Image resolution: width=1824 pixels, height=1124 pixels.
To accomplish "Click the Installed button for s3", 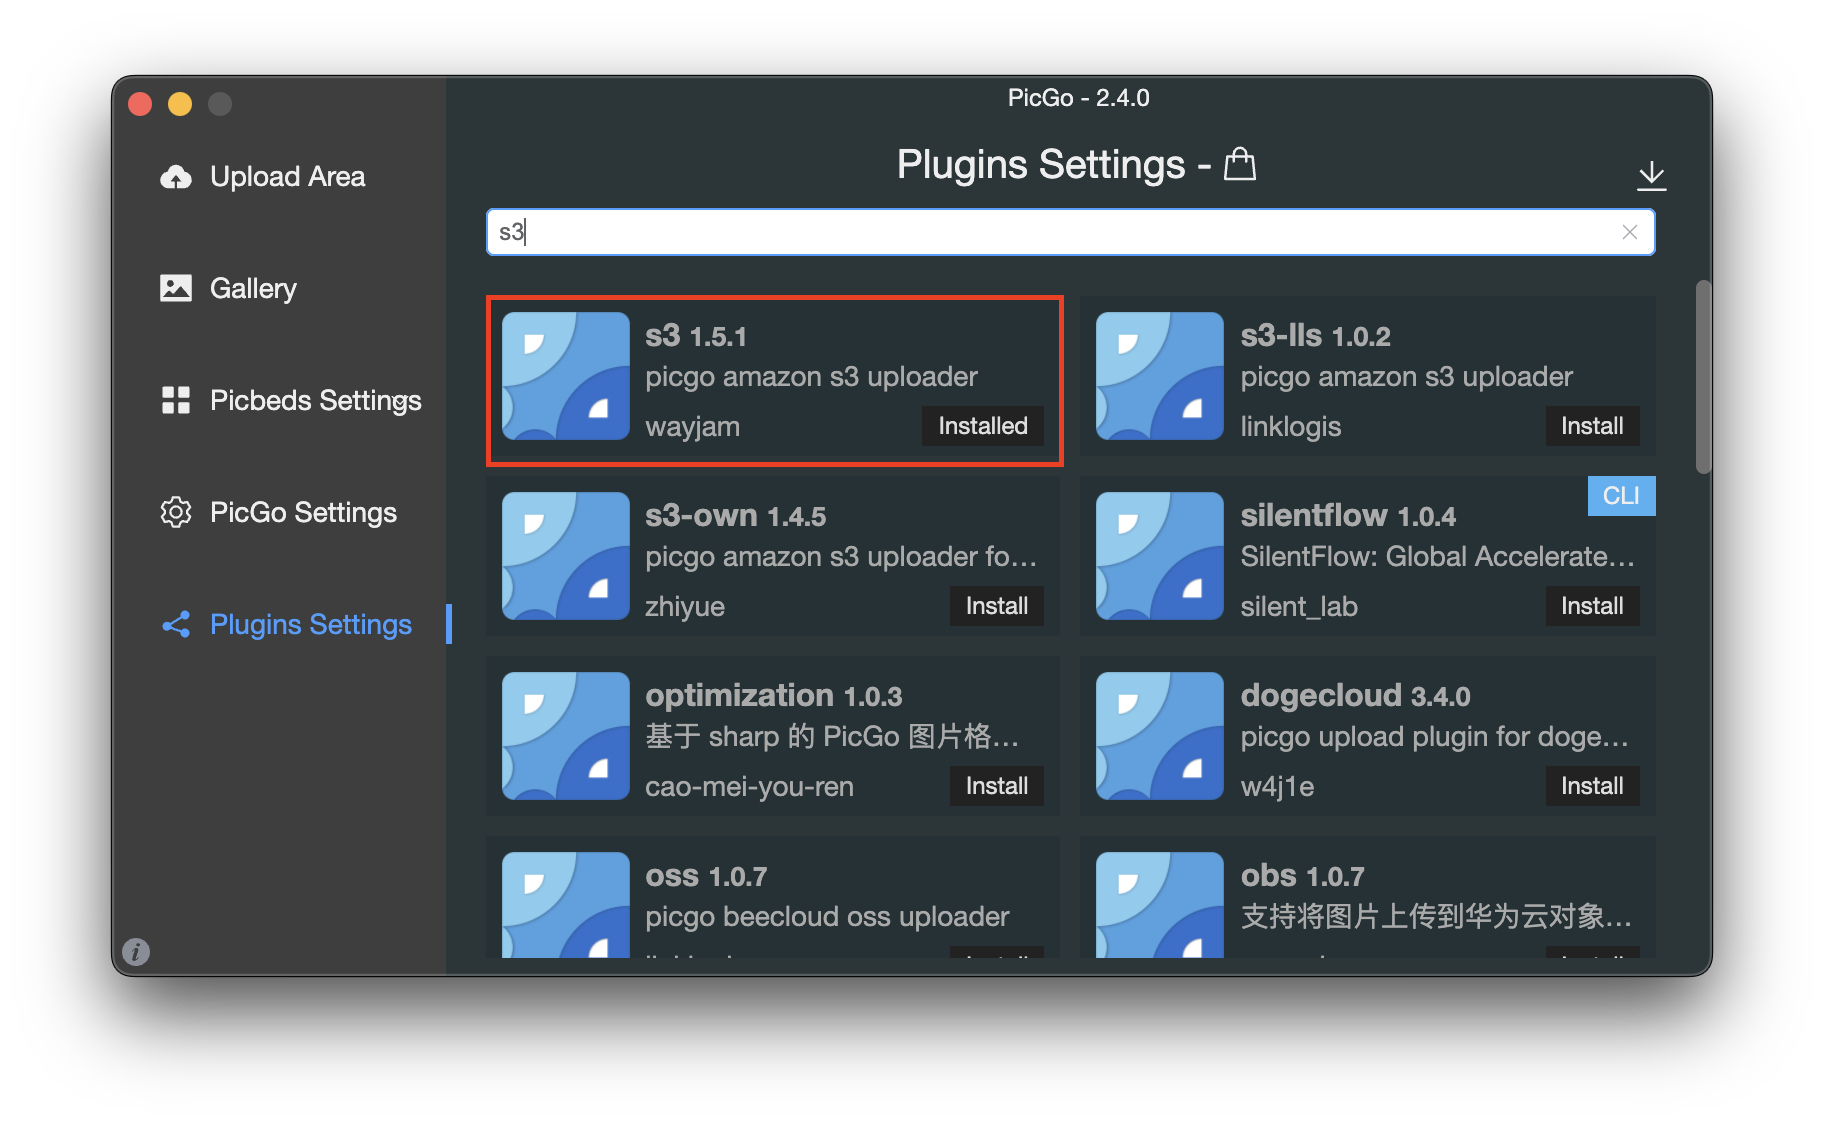I will click(982, 426).
